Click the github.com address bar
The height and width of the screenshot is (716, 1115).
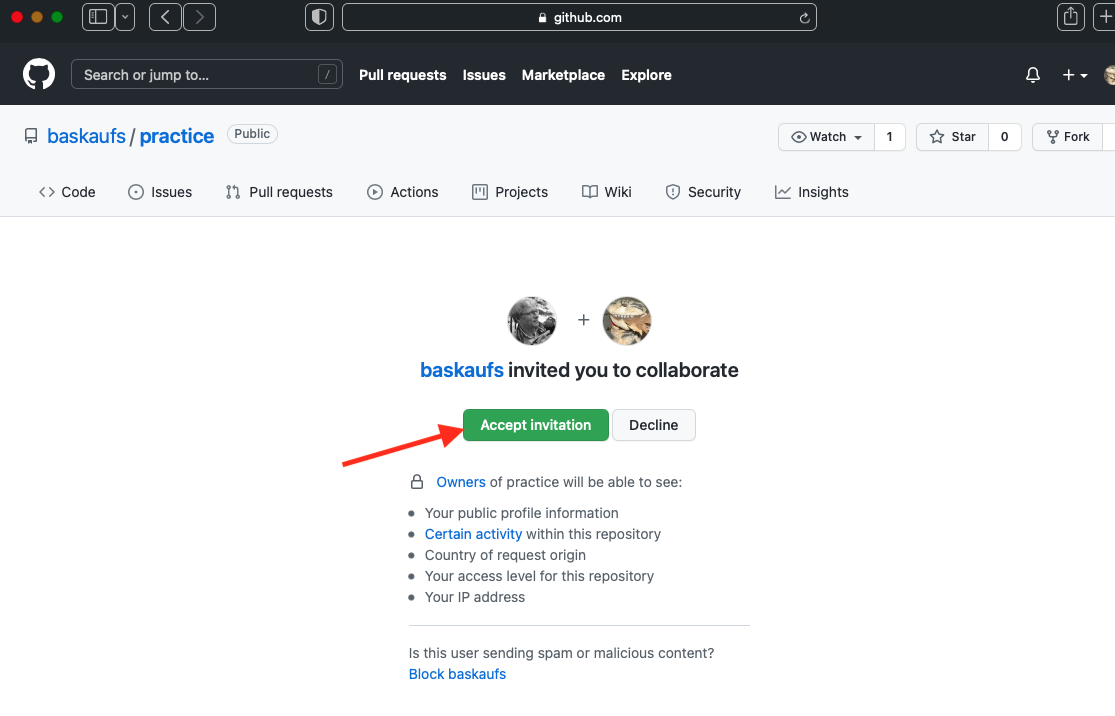click(x=579, y=17)
